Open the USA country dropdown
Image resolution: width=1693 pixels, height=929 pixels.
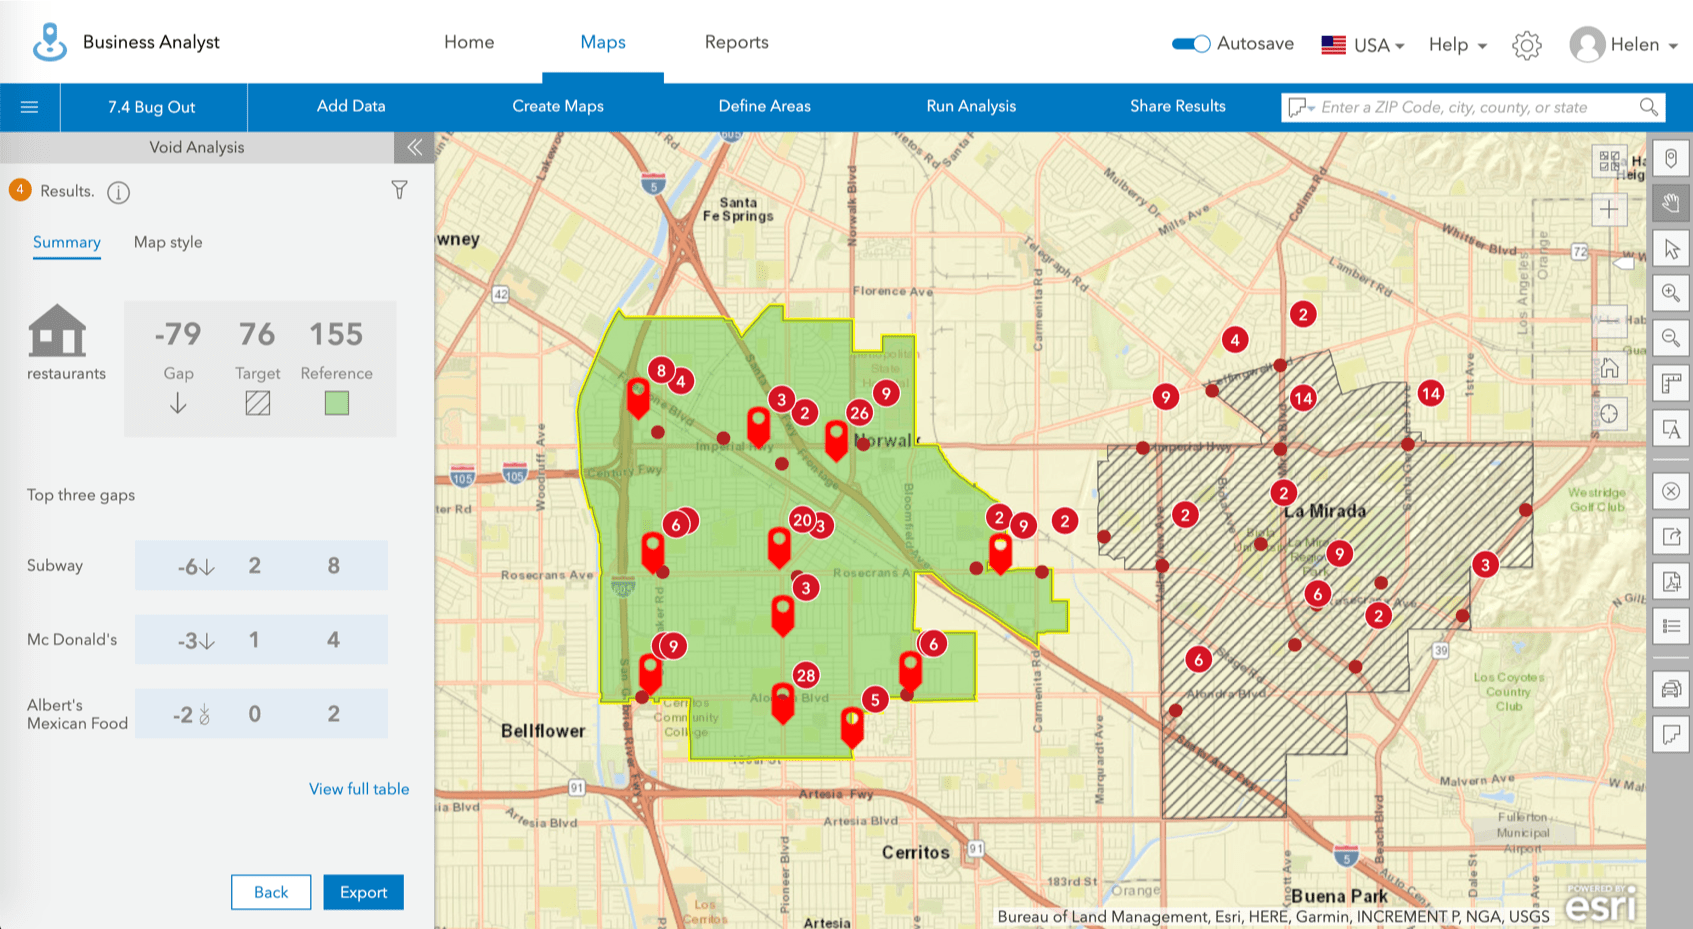[1363, 45]
